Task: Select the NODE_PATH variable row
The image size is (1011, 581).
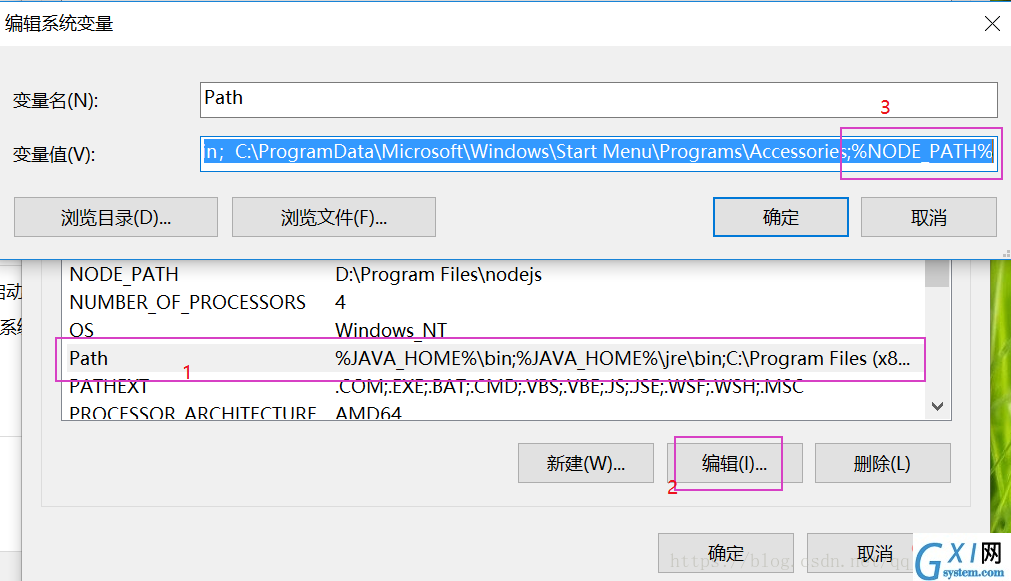Action: pos(494,274)
